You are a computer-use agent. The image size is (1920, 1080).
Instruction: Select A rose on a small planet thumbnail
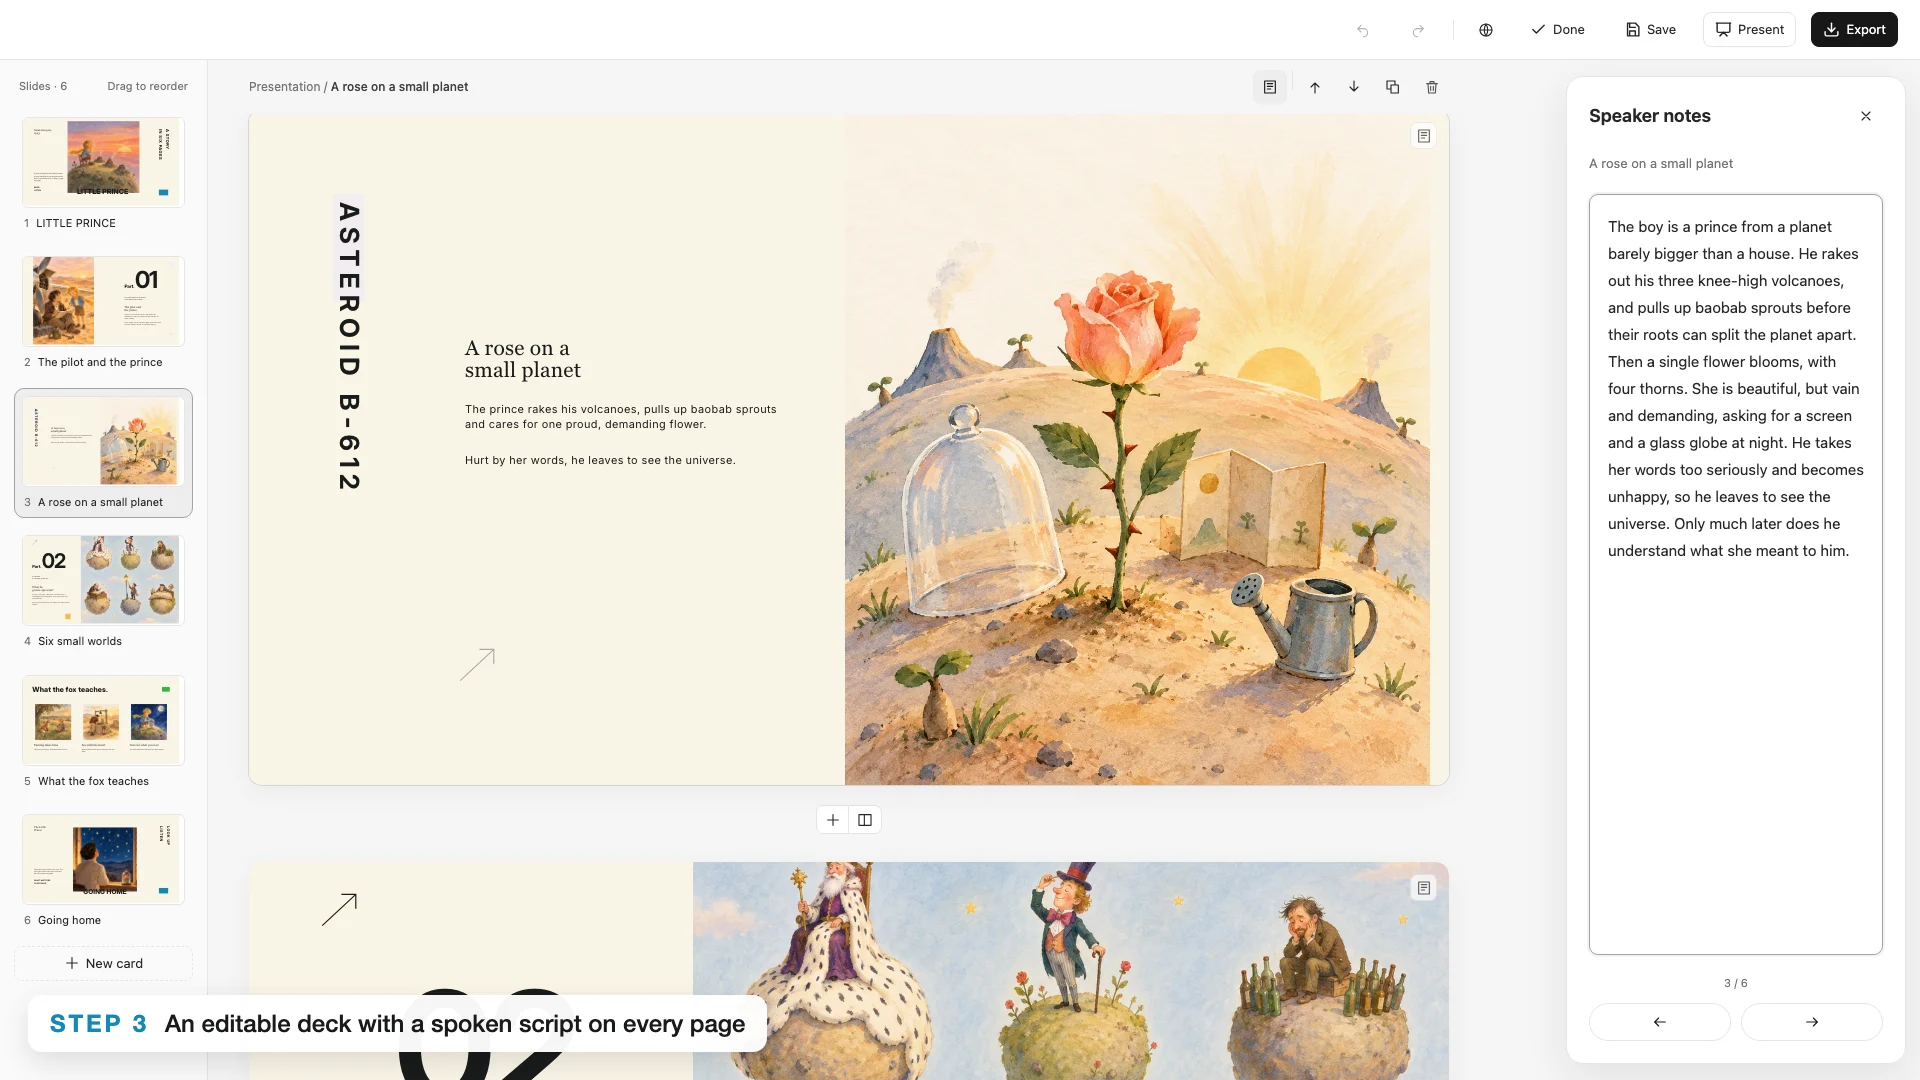pos(104,441)
